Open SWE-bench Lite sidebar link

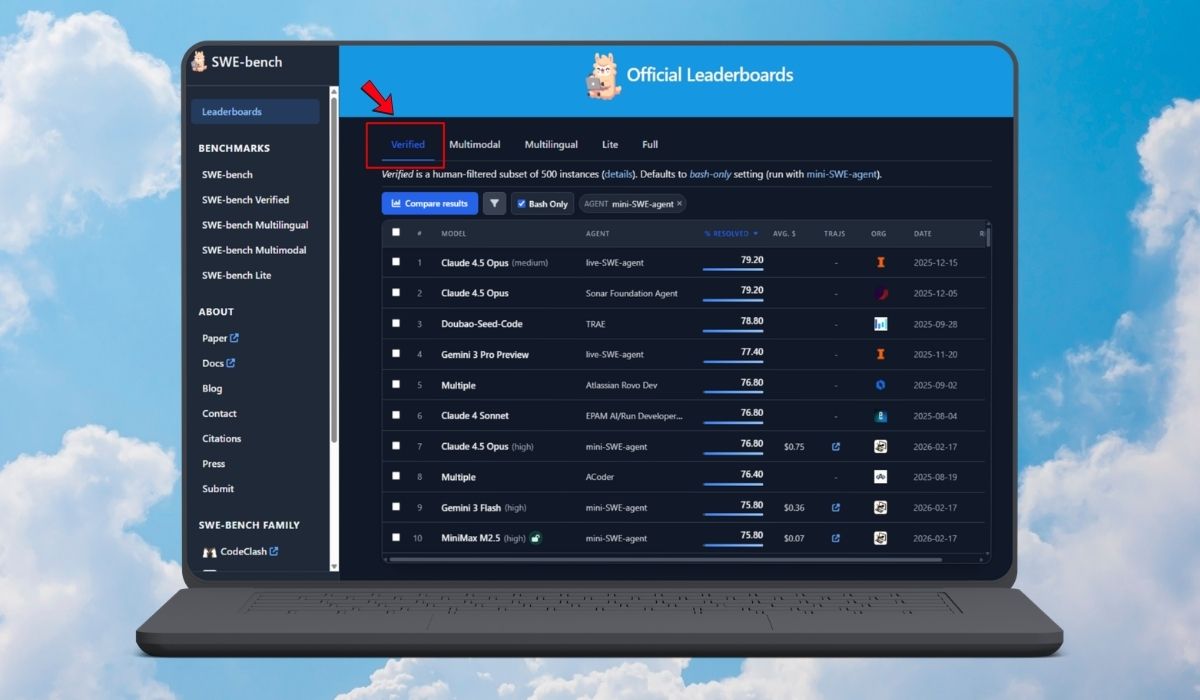[236, 276]
